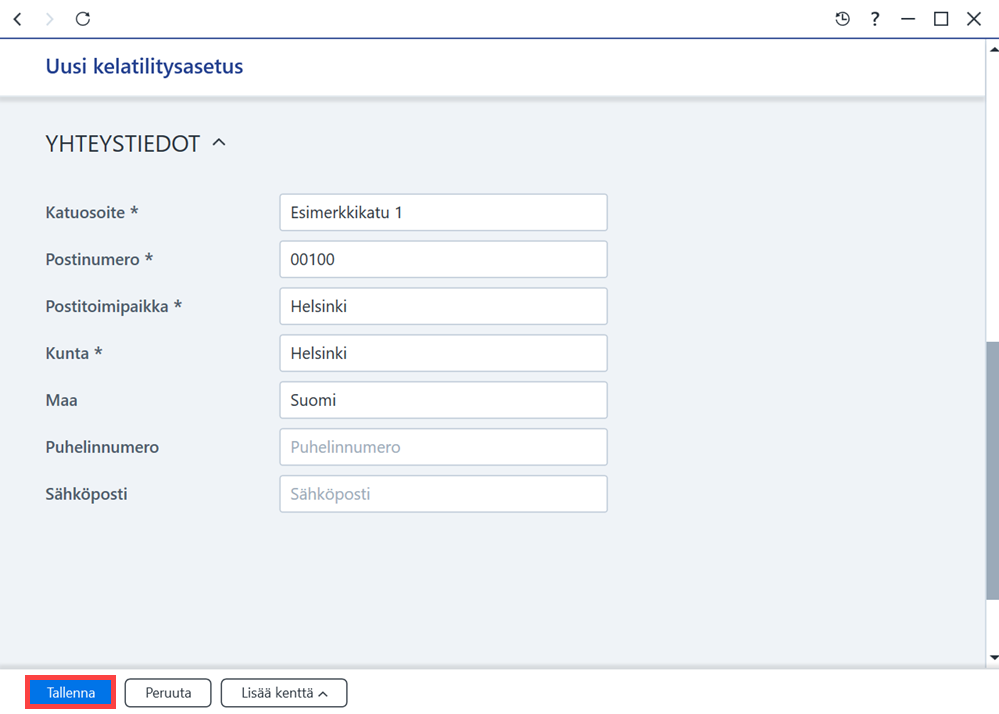This screenshot has width=999, height=714.
Task: Click the Maa label
Action: [x=61, y=400]
